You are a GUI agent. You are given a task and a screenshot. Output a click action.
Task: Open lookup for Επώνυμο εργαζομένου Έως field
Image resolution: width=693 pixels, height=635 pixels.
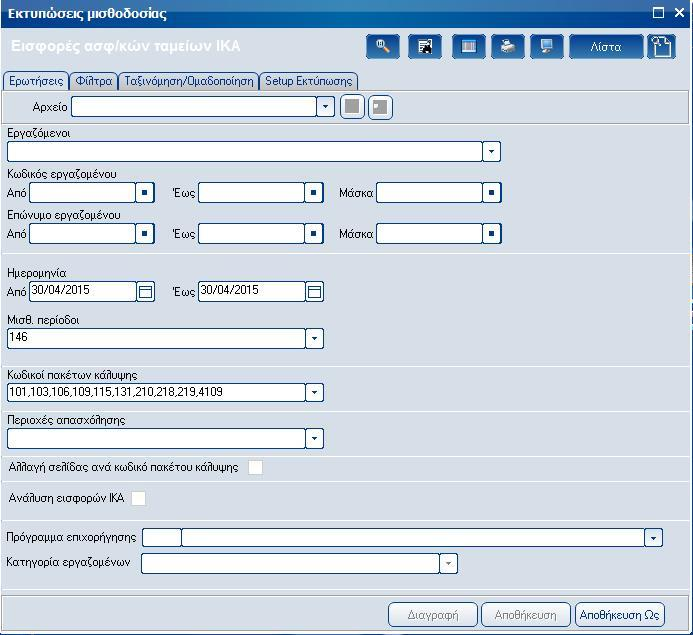314,233
